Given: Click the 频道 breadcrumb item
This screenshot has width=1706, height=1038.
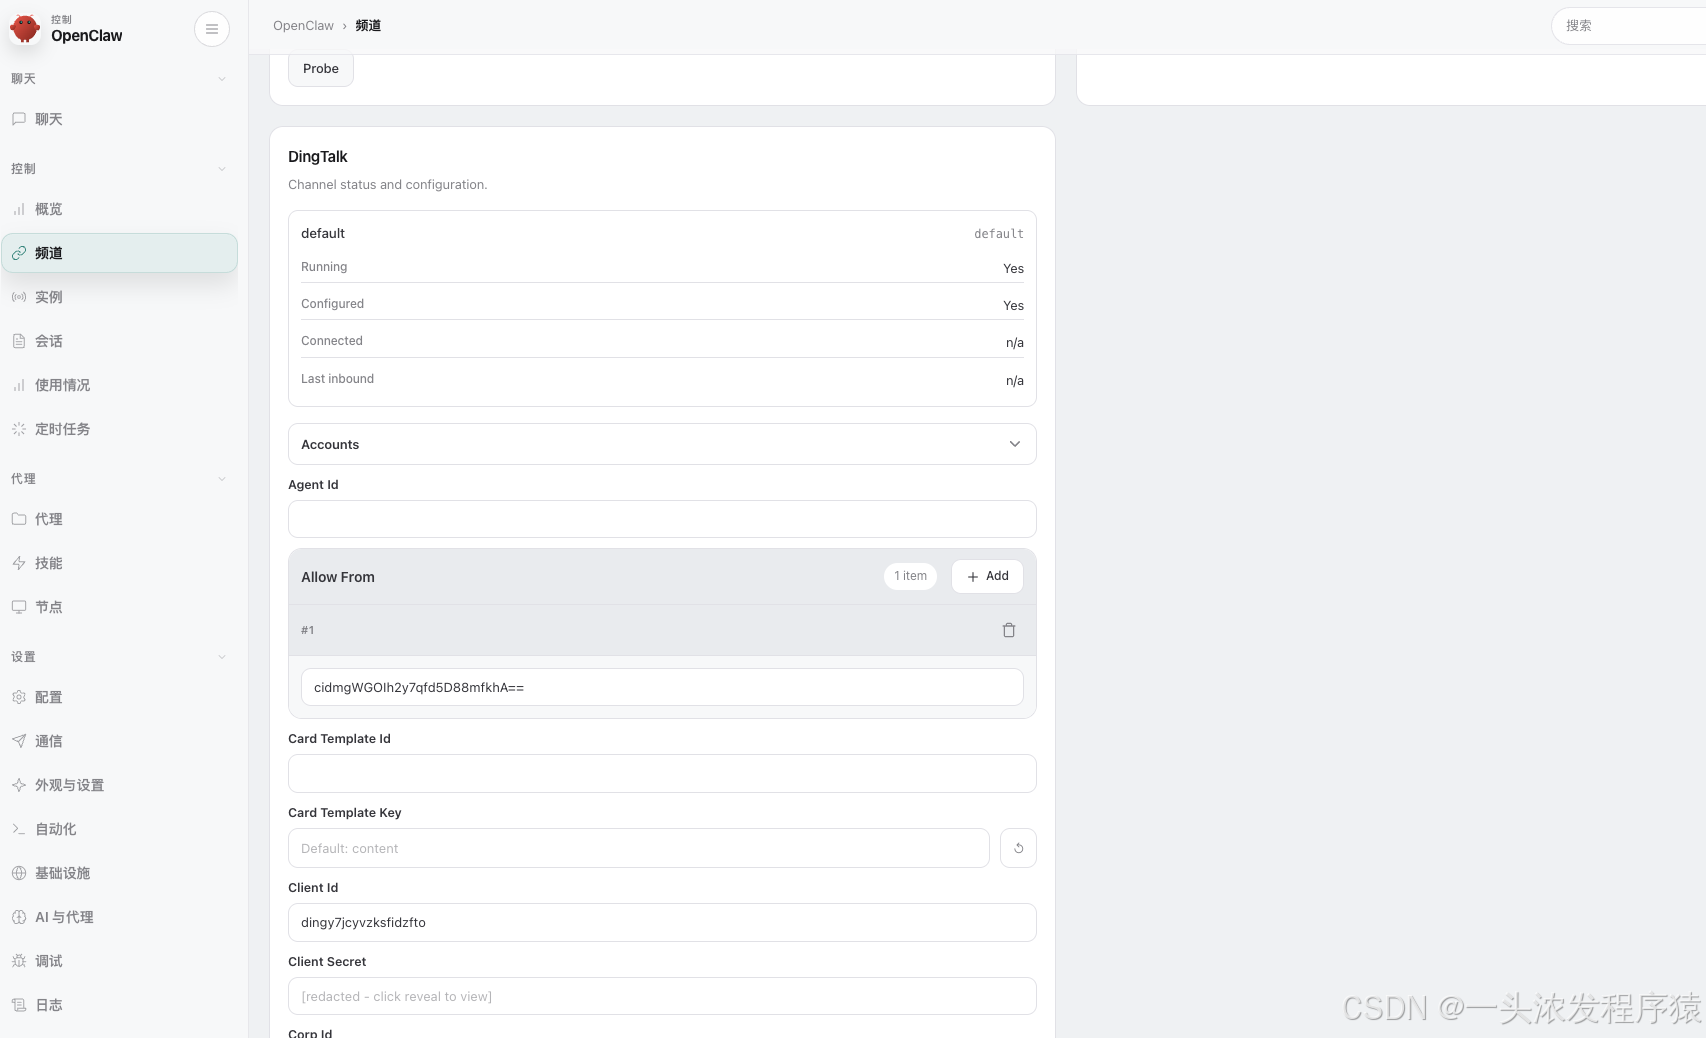Looking at the screenshot, I should click(x=368, y=26).
